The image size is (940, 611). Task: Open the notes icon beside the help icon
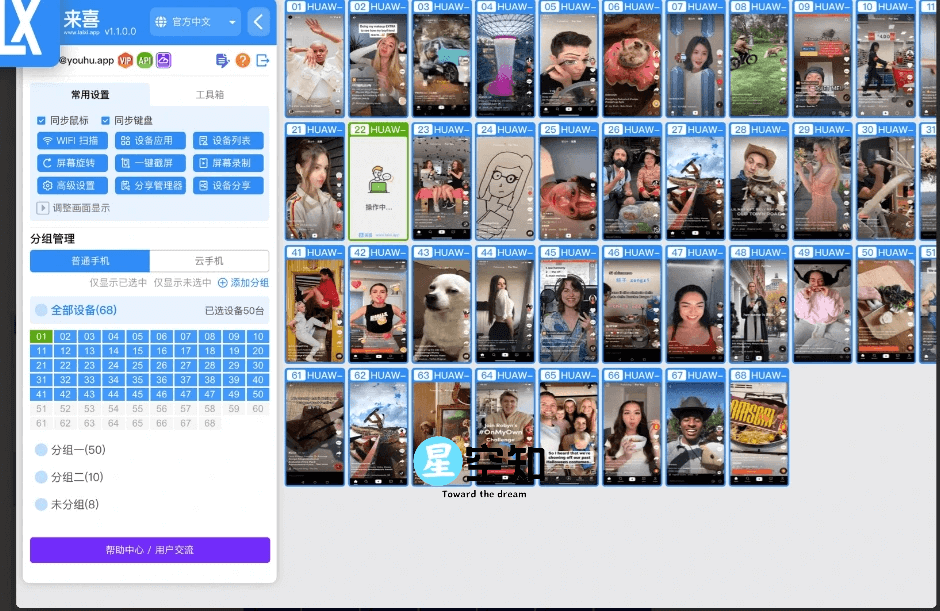pyautogui.click(x=222, y=61)
